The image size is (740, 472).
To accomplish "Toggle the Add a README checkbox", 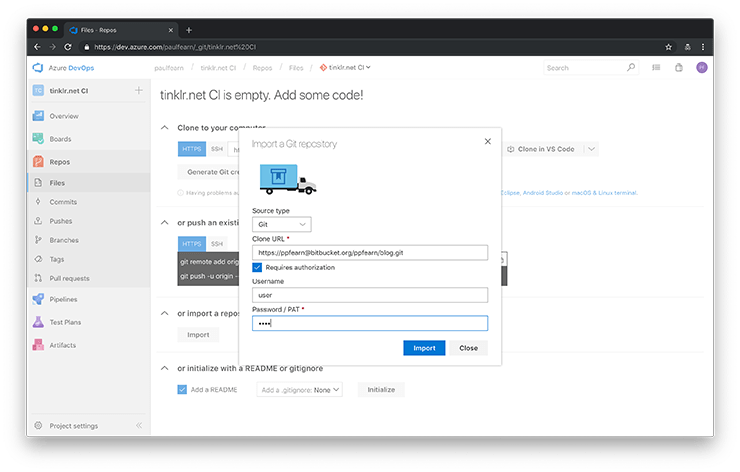I will [x=182, y=389].
